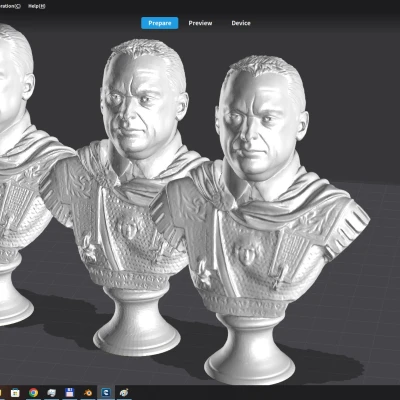Open the blue floppy disk app in taskbar
The width and height of the screenshot is (400, 400).
(x=70, y=392)
